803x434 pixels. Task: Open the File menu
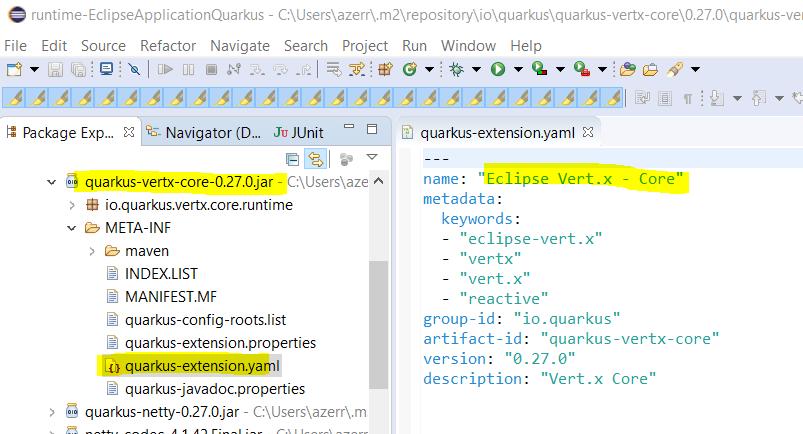pos(15,46)
